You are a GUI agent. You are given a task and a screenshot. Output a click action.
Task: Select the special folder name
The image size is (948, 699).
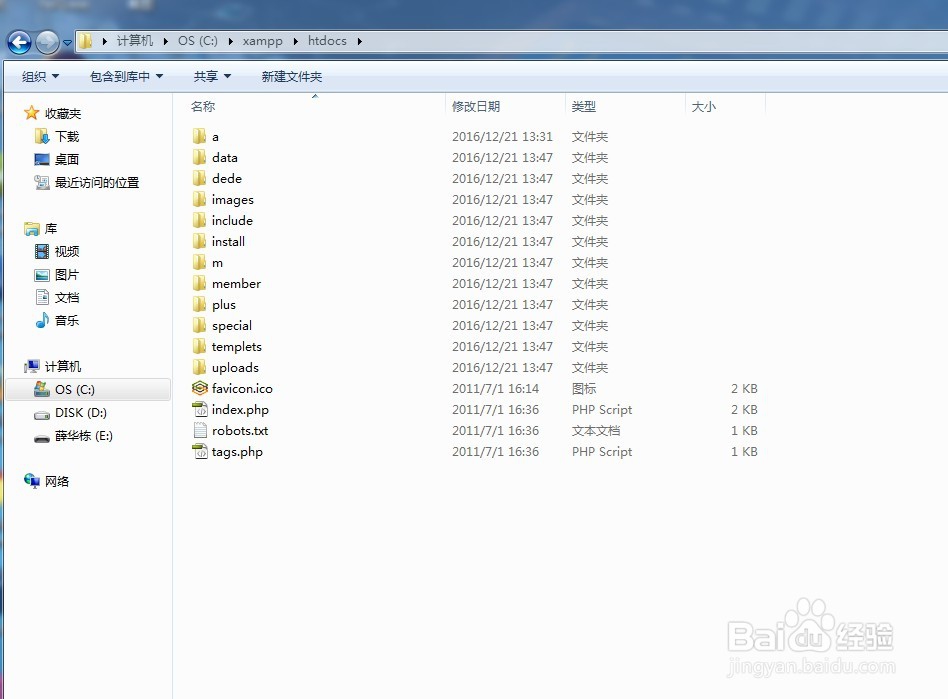[232, 326]
